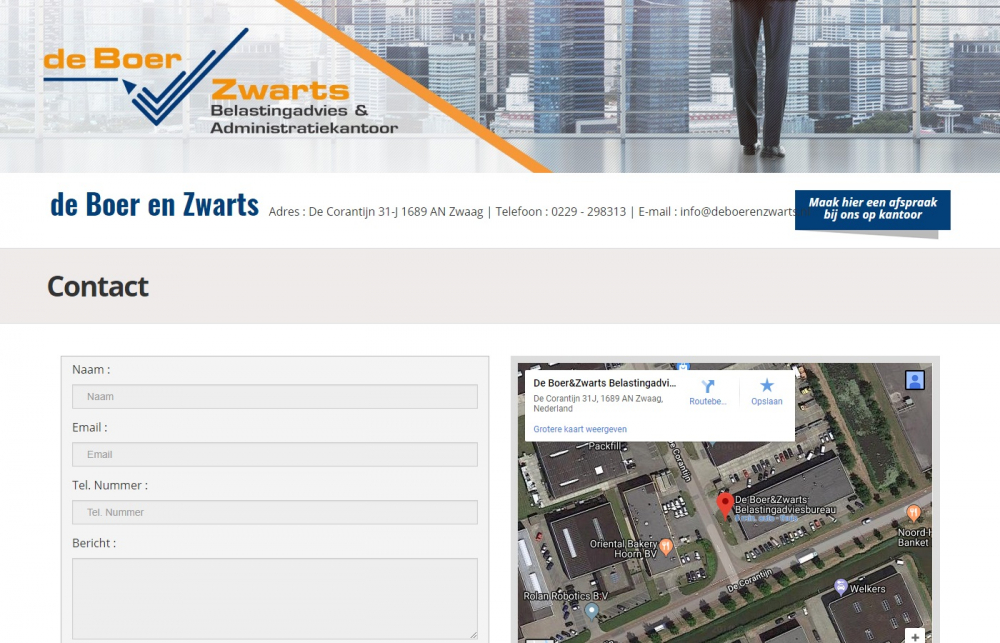This screenshot has height=643, width=1000.
Task: Click the de Boer Zwarts logo
Action: 221,80
